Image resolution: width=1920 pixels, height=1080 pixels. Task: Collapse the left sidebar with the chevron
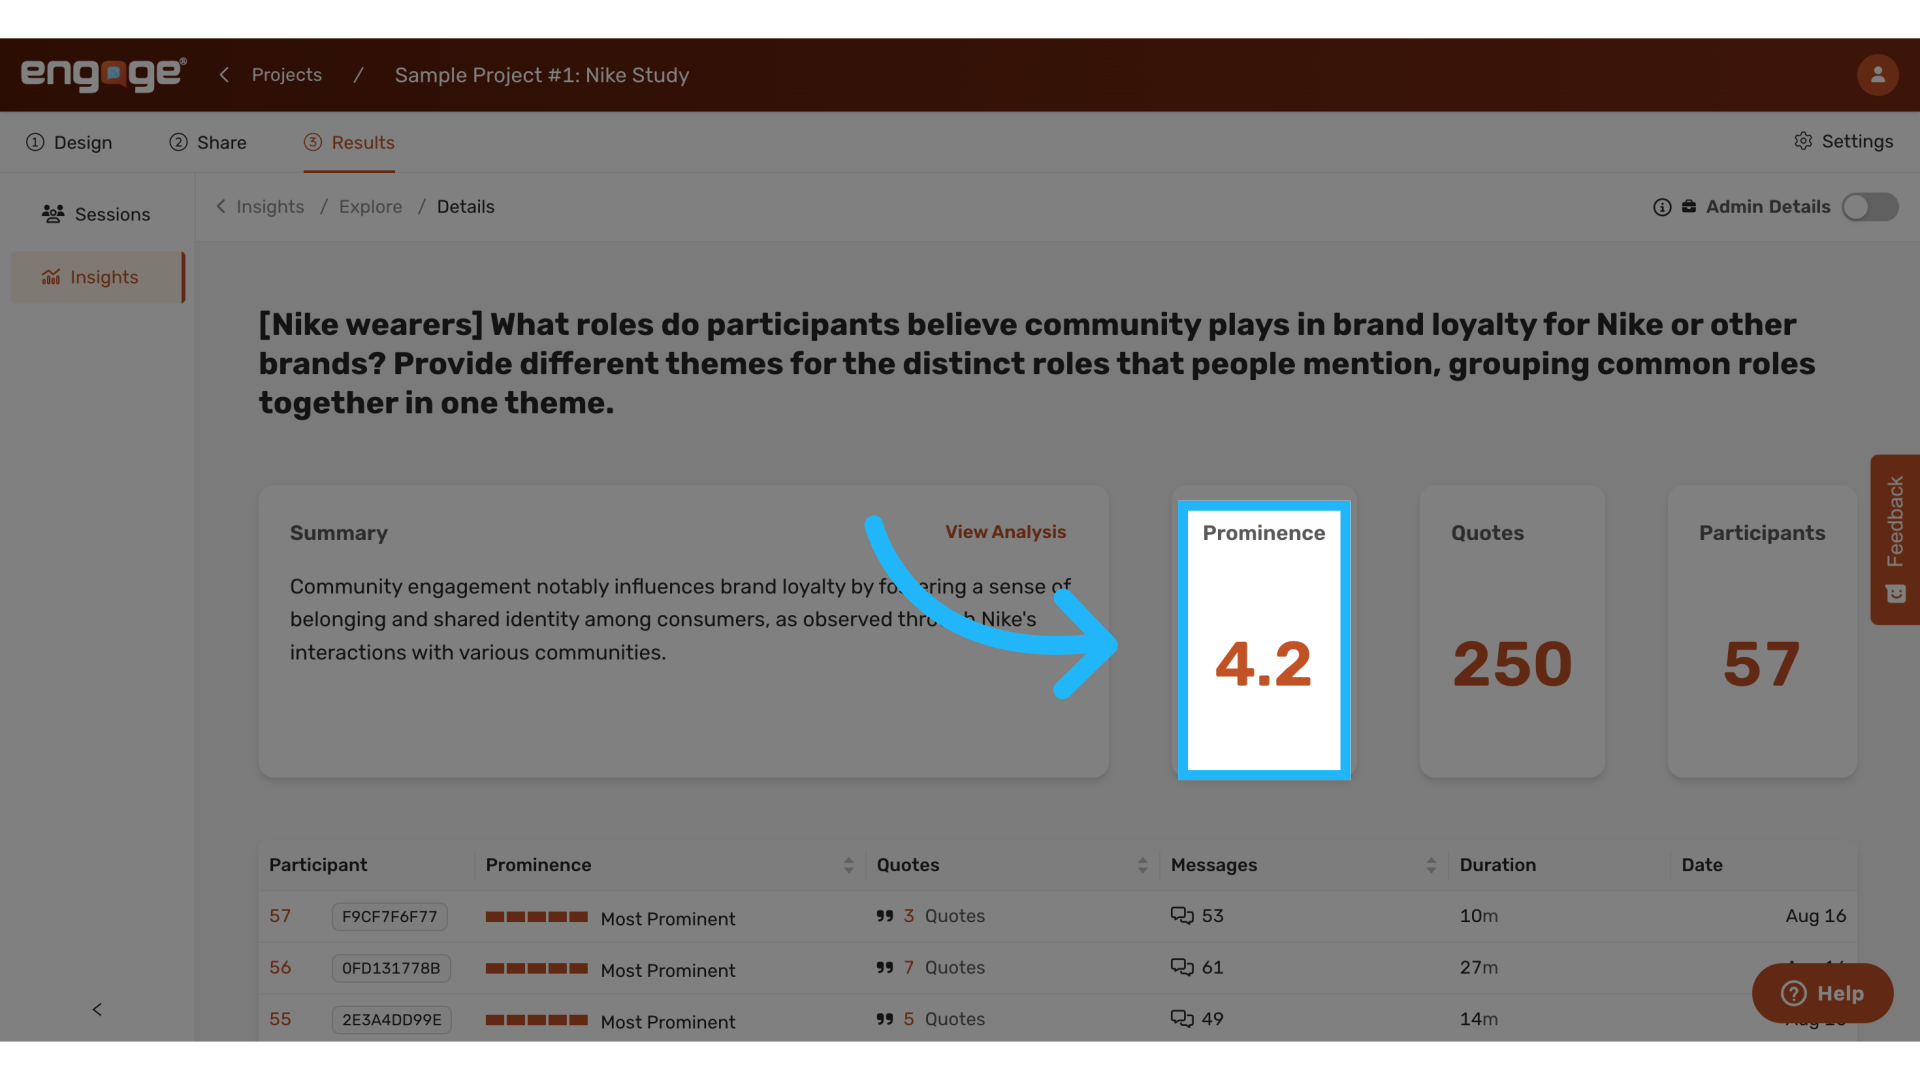pyautogui.click(x=97, y=1010)
